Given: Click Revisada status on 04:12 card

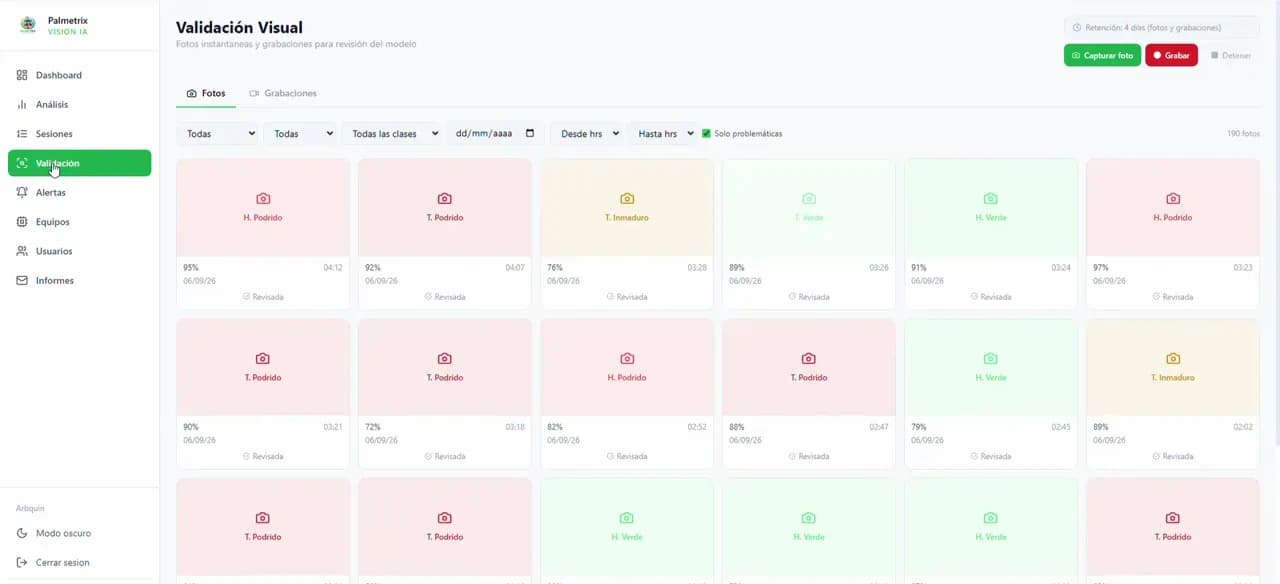Looking at the screenshot, I should point(263,297).
